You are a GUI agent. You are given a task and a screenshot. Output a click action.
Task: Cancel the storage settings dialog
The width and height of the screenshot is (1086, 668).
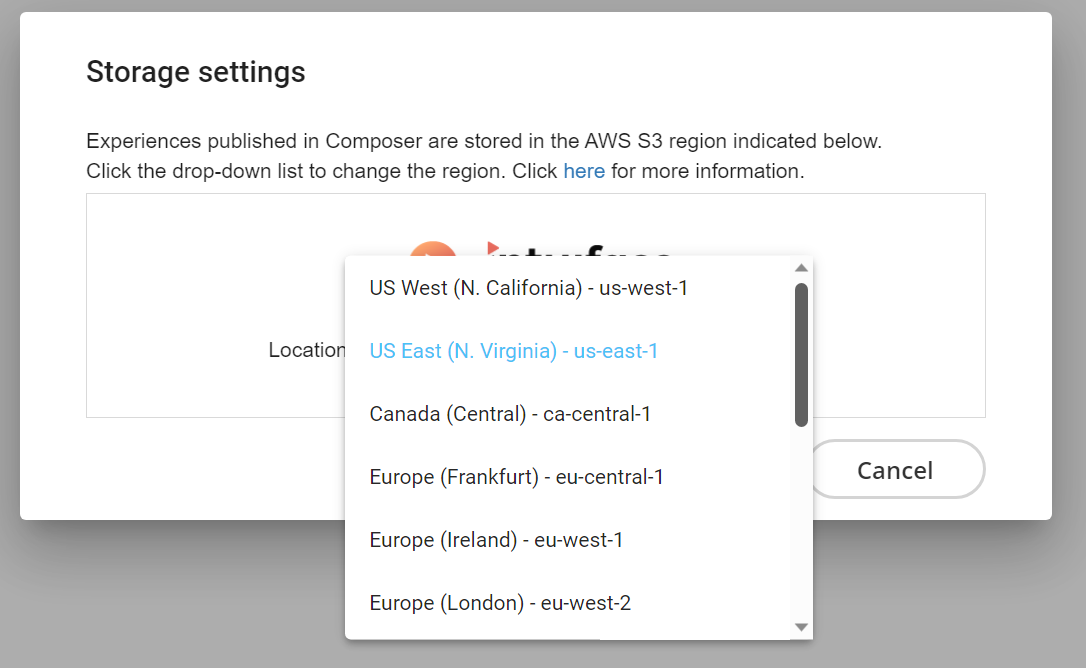click(896, 470)
